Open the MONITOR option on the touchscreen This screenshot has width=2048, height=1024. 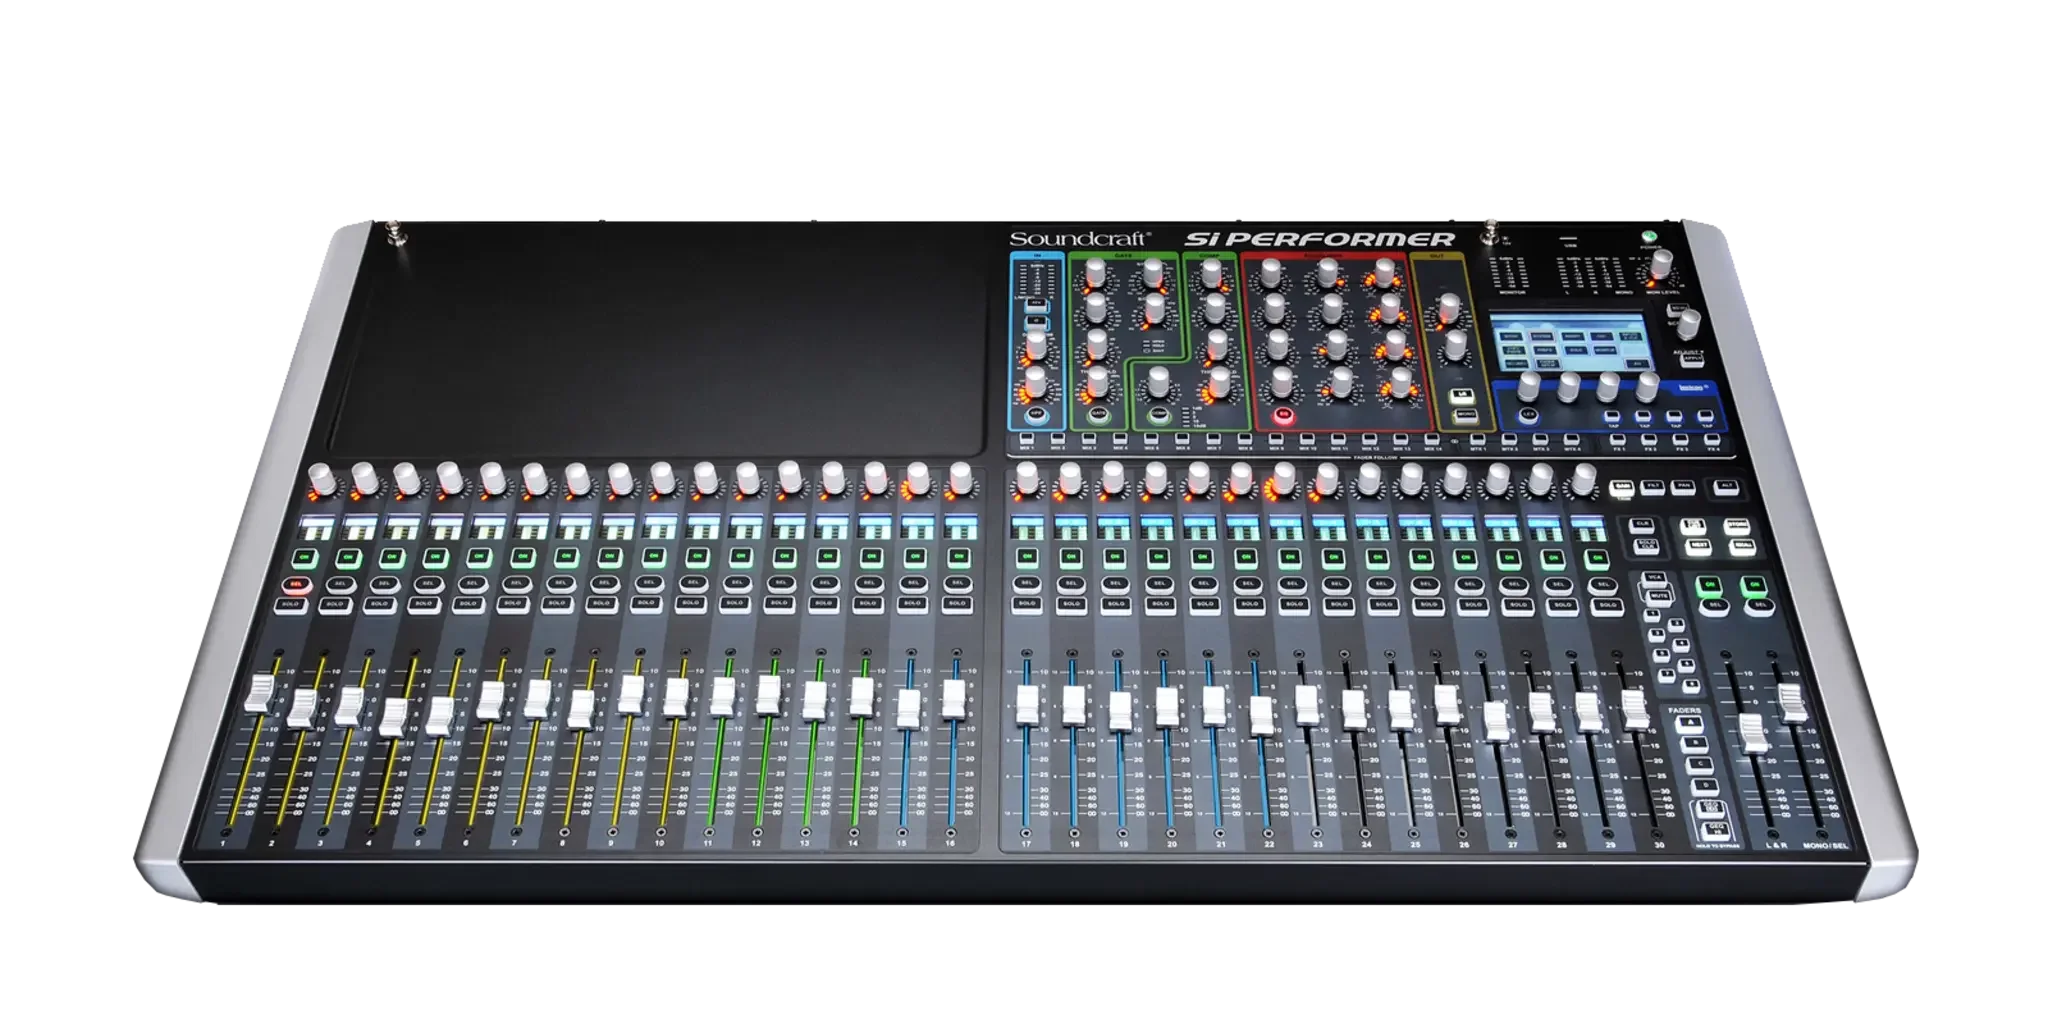[1605, 349]
